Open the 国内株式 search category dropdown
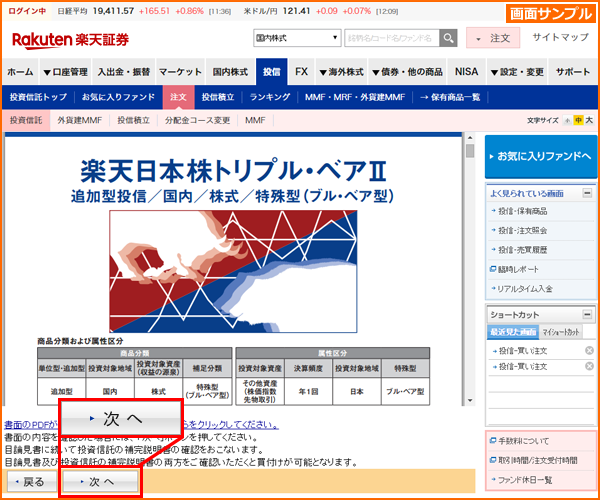Viewport: 600px width, 500px height. pyautogui.click(x=297, y=38)
